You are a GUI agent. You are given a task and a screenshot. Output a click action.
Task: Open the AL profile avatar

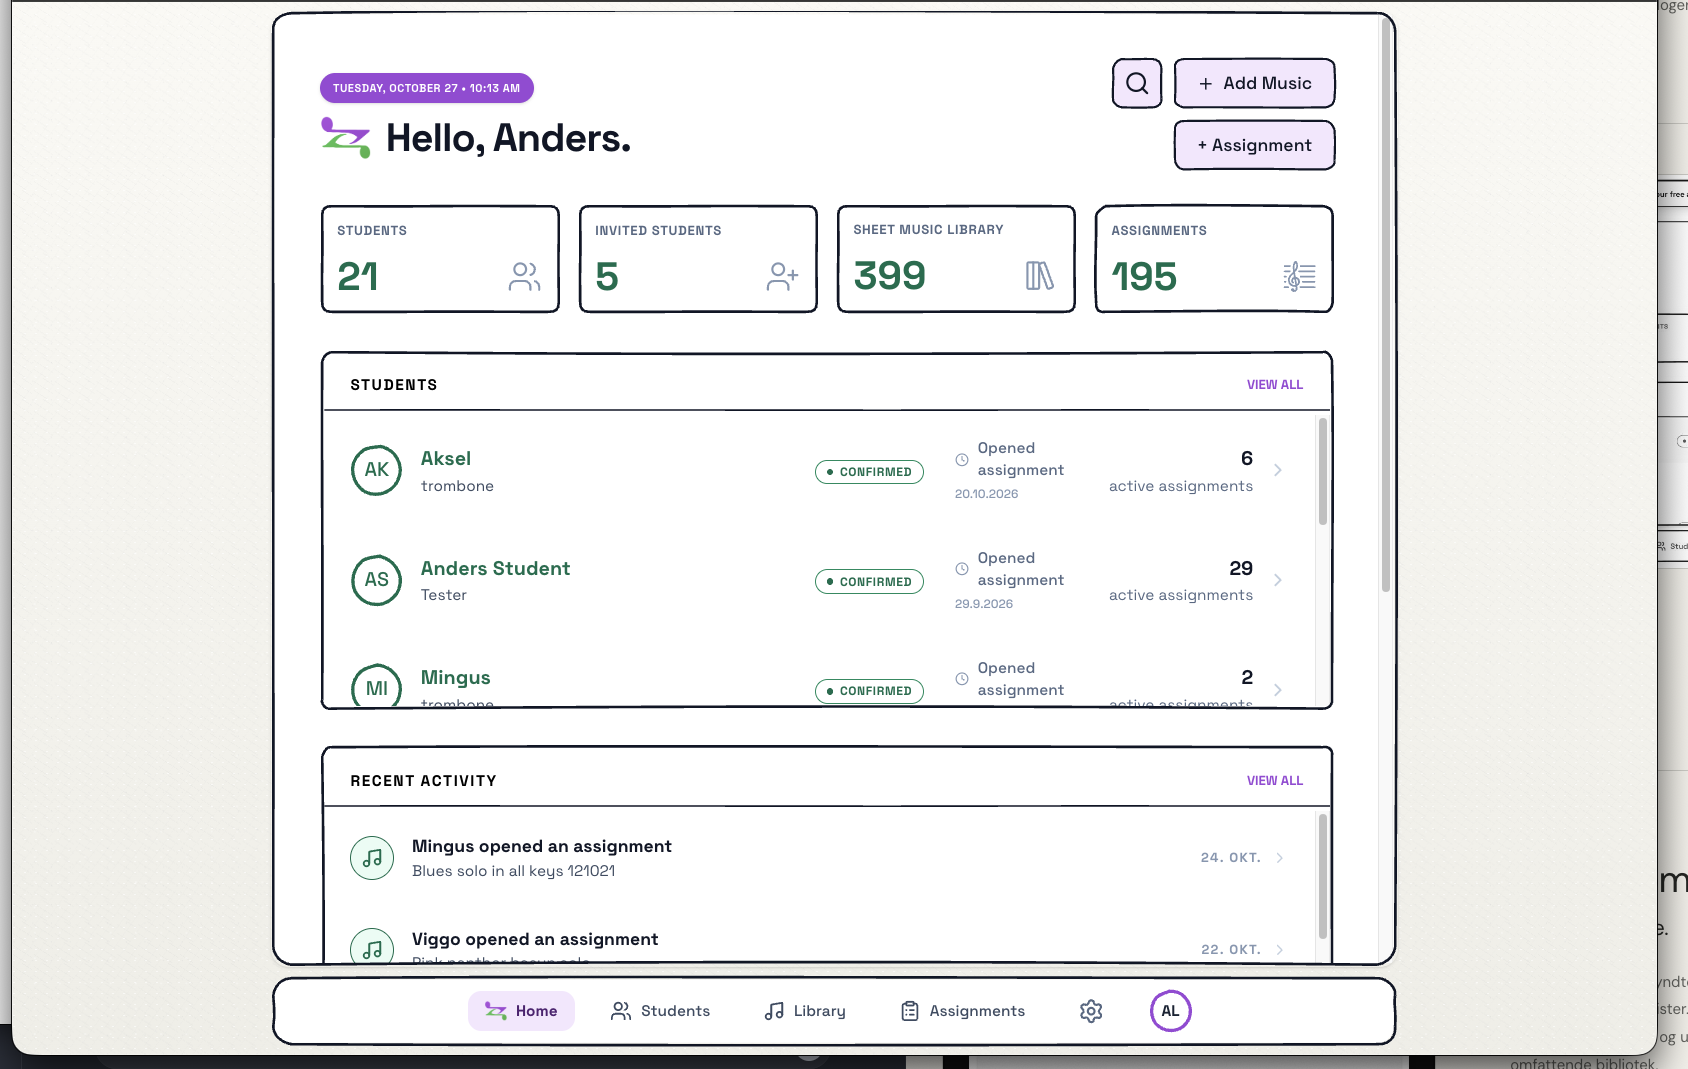pyautogui.click(x=1170, y=1011)
